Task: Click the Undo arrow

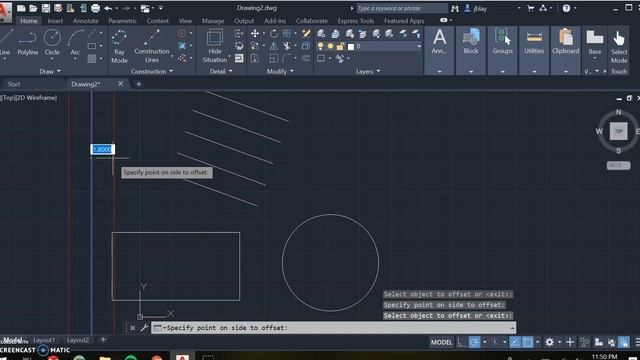Action: coord(108,8)
